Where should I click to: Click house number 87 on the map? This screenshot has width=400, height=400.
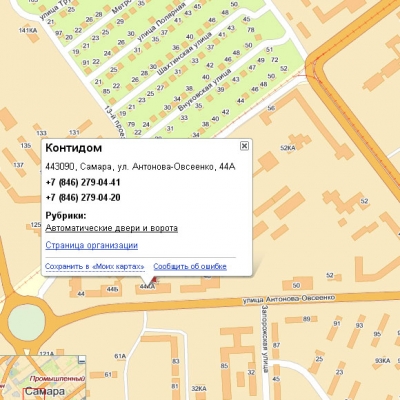coord(276,345)
